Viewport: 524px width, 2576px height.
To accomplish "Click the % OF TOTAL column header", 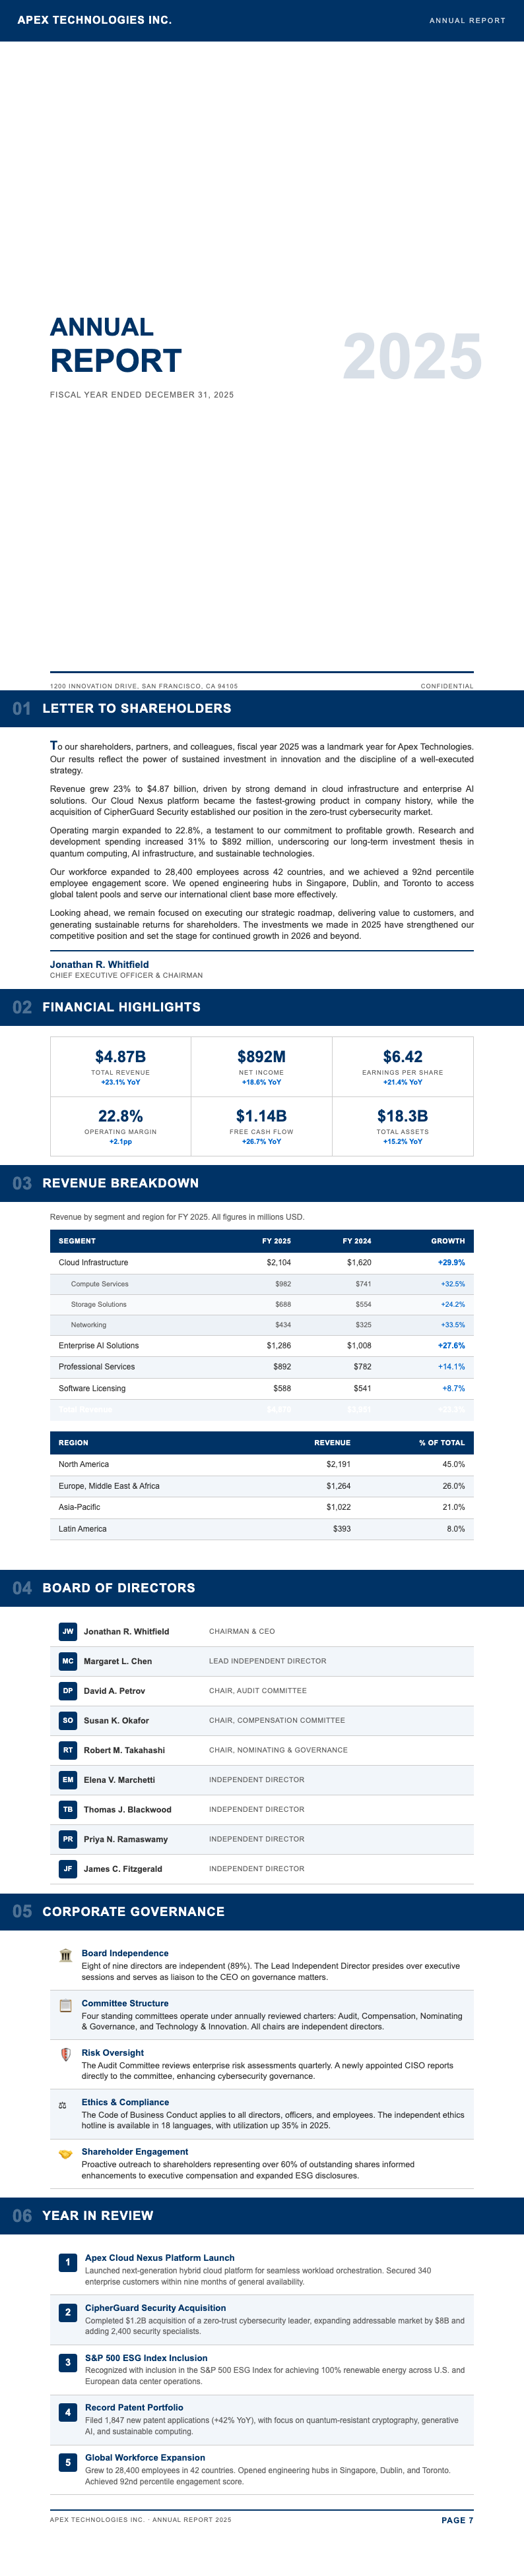I will [442, 1442].
